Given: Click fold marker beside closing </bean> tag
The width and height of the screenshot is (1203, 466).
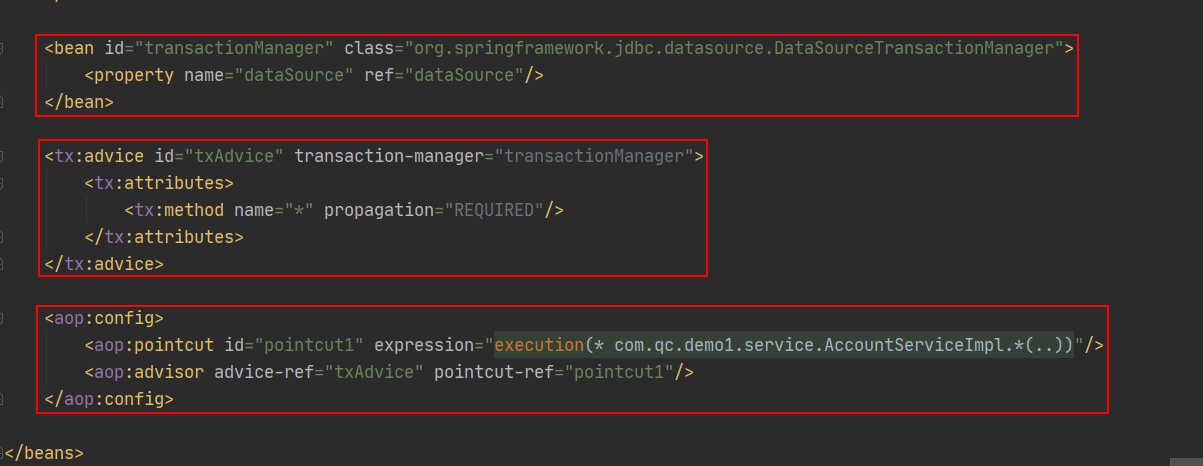Looking at the screenshot, I should click(x=3, y=102).
